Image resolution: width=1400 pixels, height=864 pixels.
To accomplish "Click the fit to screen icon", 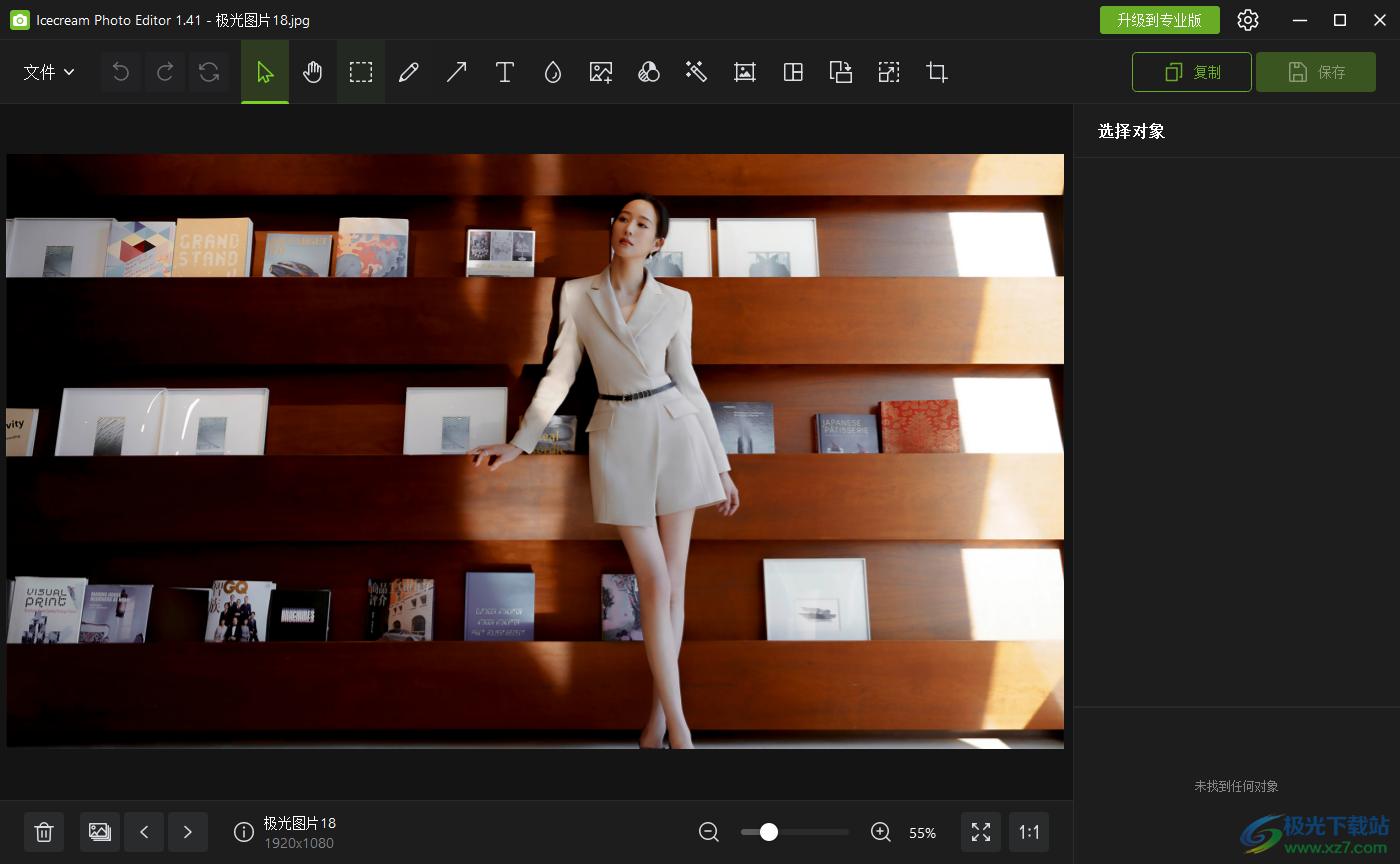I will click(981, 832).
